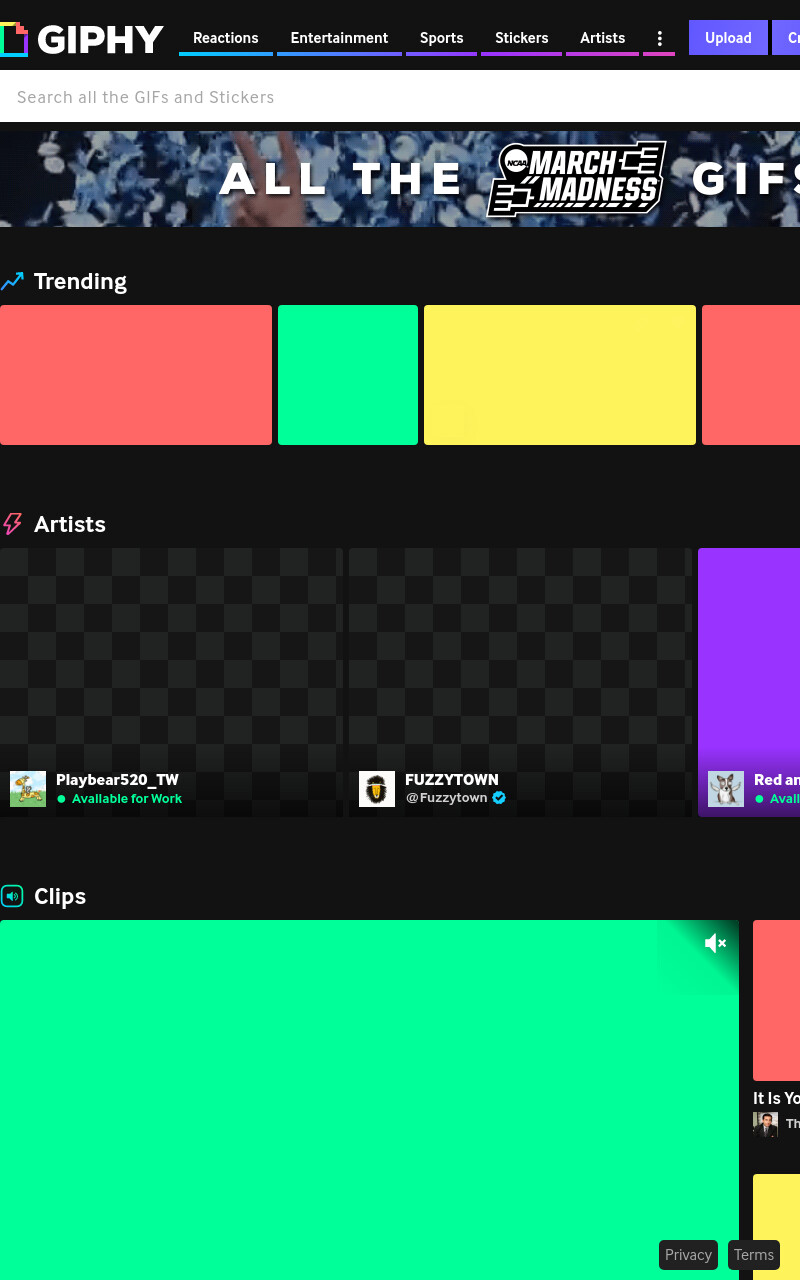This screenshot has height=1280, width=800.
Task: Click the @Fuzzytown handle
Action: coord(446,798)
